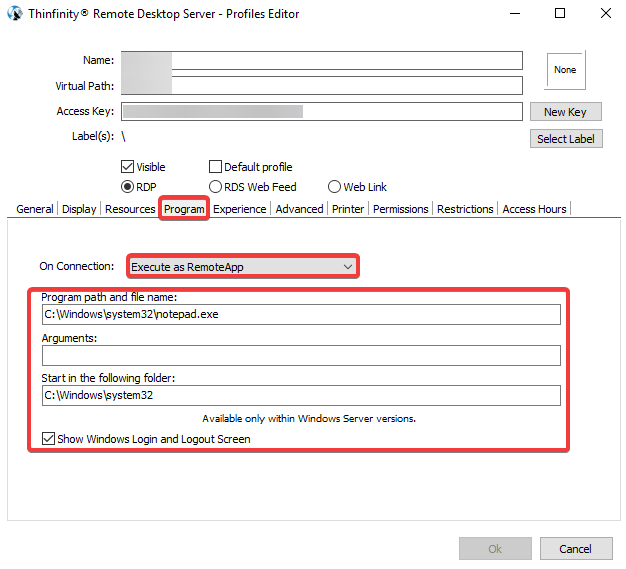Viewport: 626px width, 569px height.
Task: Click the None icon placeholder box
Action: [565, 70]
